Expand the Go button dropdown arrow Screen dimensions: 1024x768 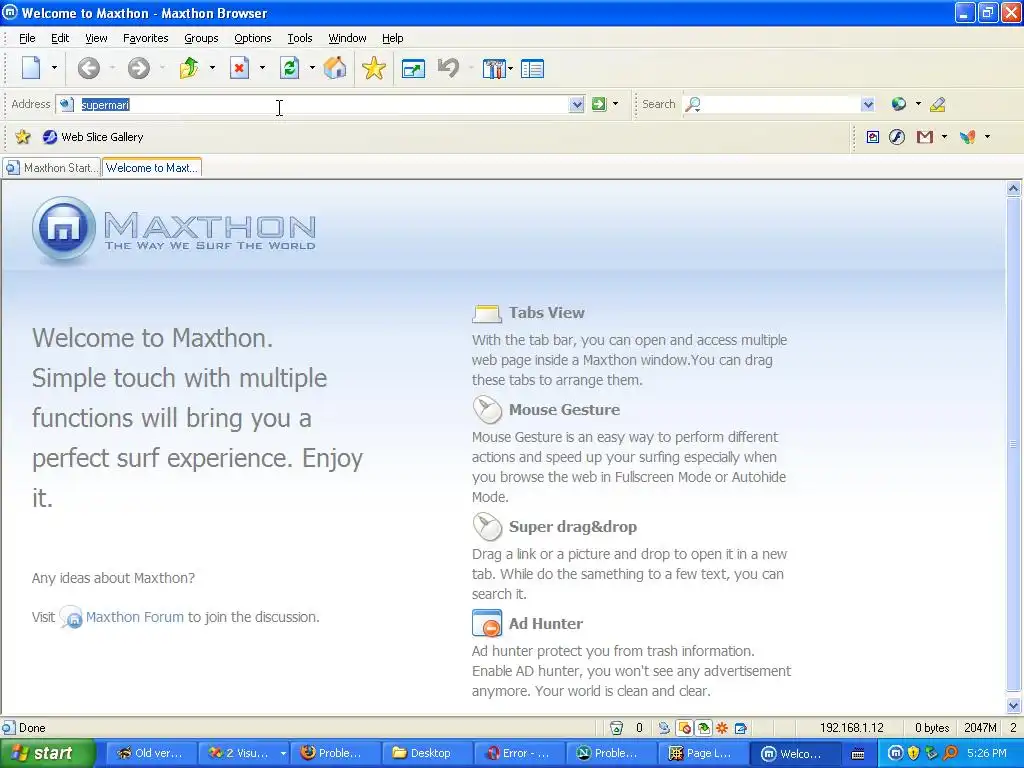click(615, 104)
